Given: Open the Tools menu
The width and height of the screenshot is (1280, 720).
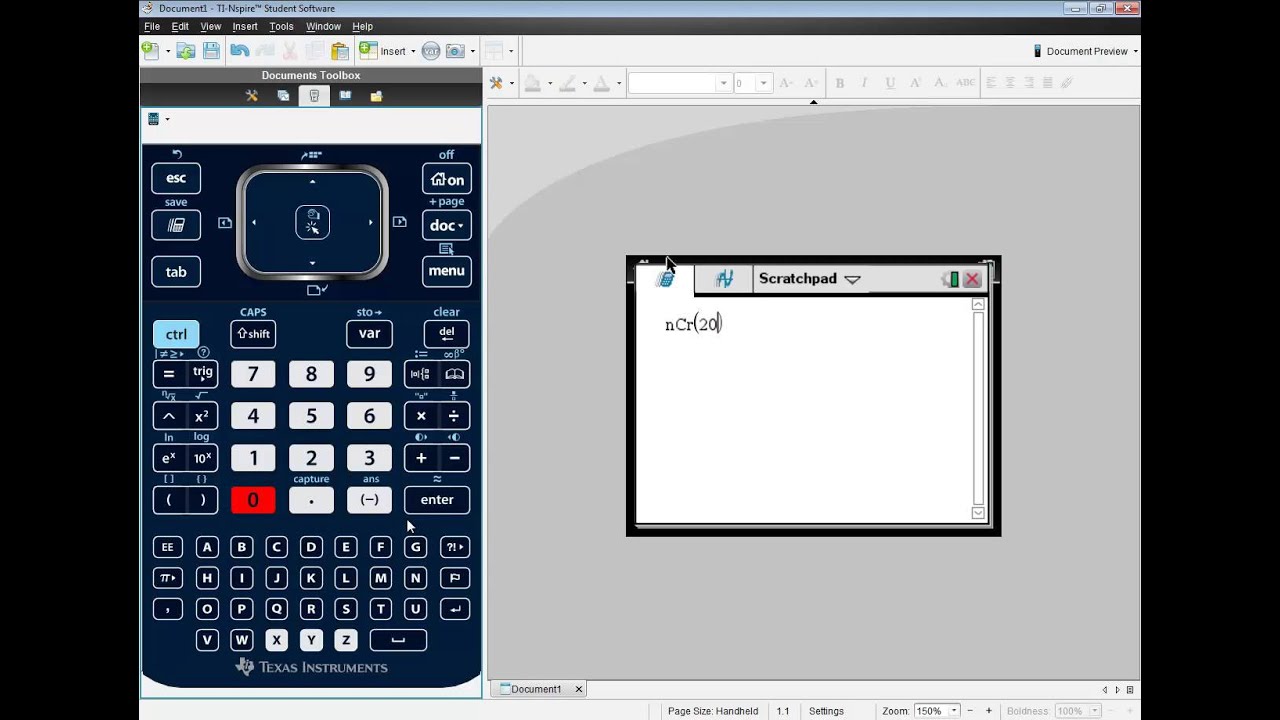Looking at the screenshot, I should 281,26.
